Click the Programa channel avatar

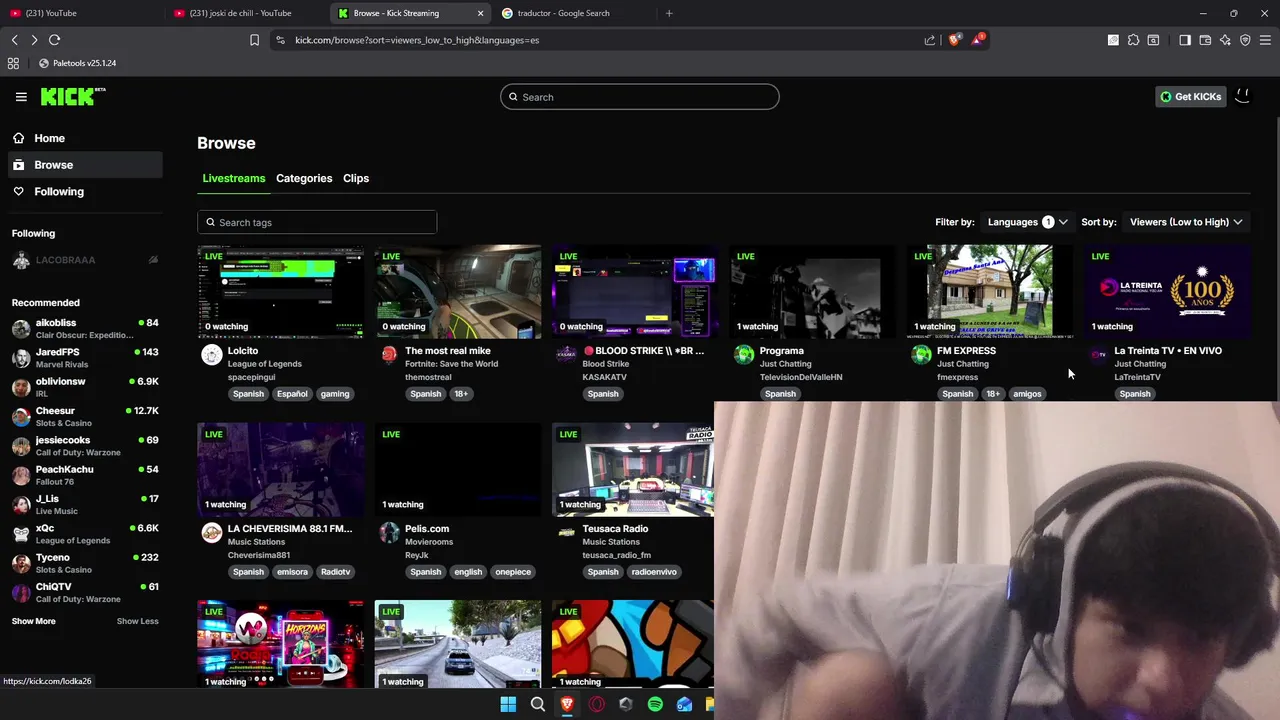click(x=743, y=354)
